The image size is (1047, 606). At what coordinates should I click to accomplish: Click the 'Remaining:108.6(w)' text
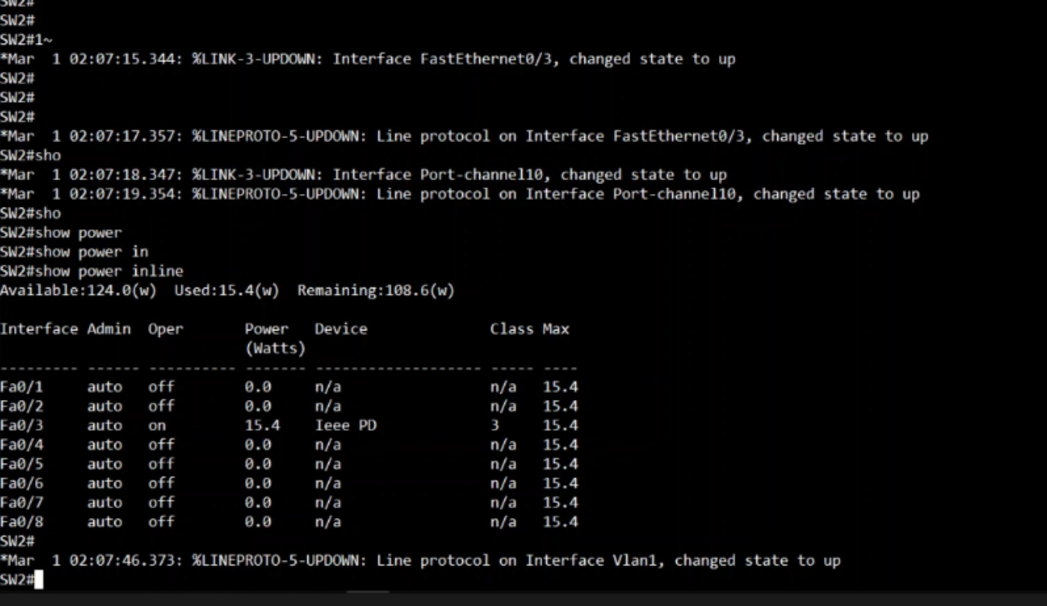coord(376,290)
